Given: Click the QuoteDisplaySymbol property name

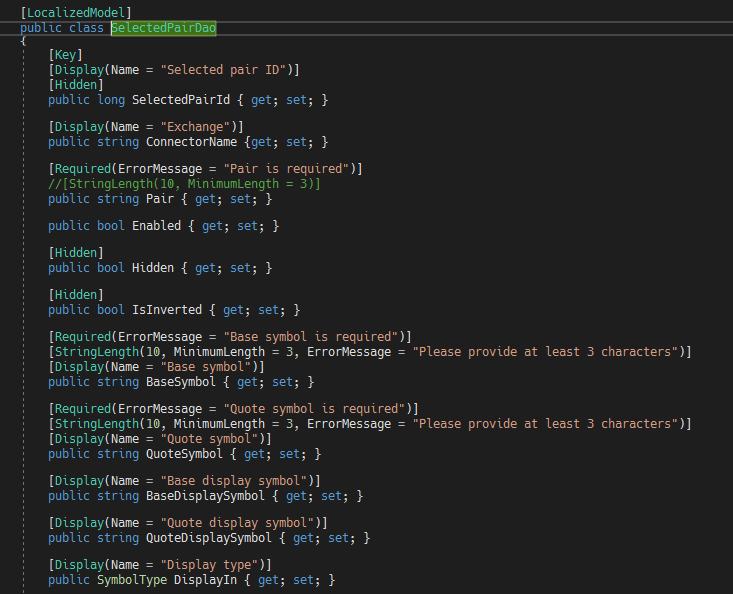Looking at the screenshot, I should point(209,538).
